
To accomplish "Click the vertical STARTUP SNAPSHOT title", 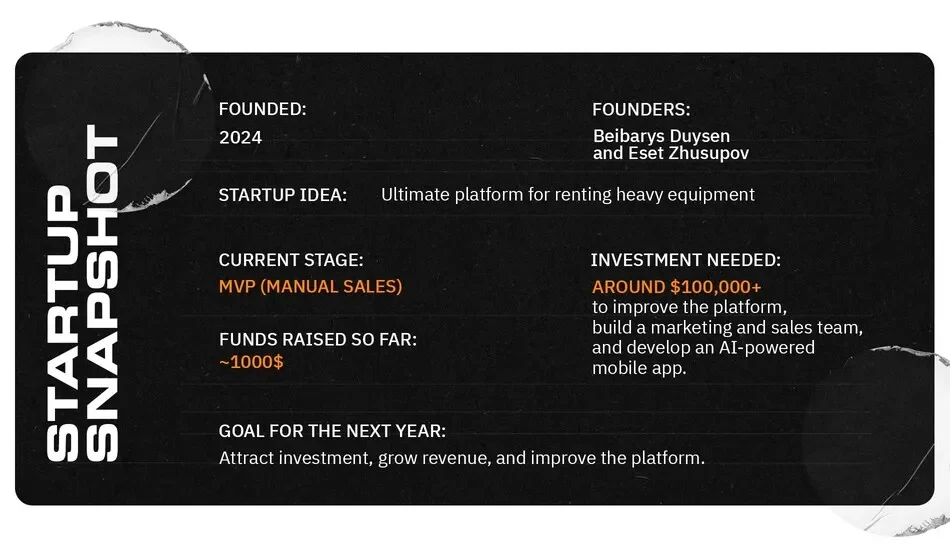I will (82, 293).
